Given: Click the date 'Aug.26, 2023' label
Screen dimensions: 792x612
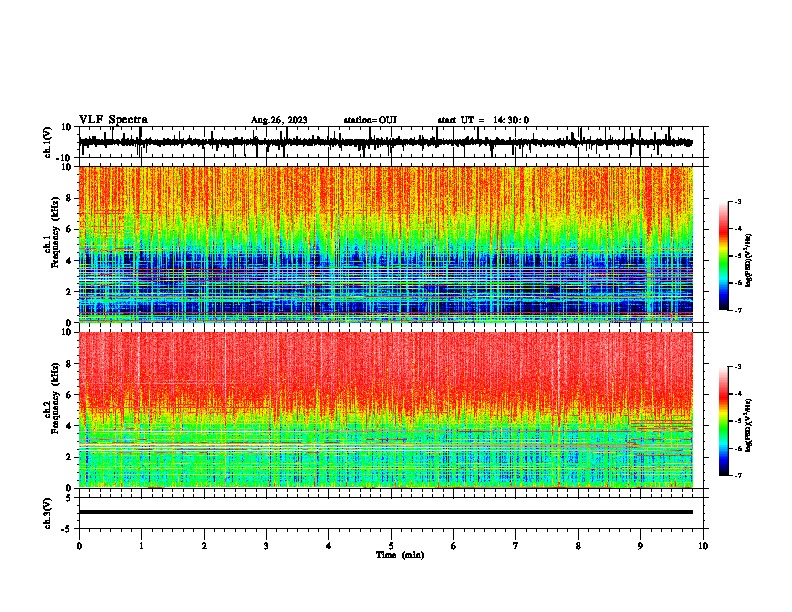Looking at the screenshot, I should [279, 120].
